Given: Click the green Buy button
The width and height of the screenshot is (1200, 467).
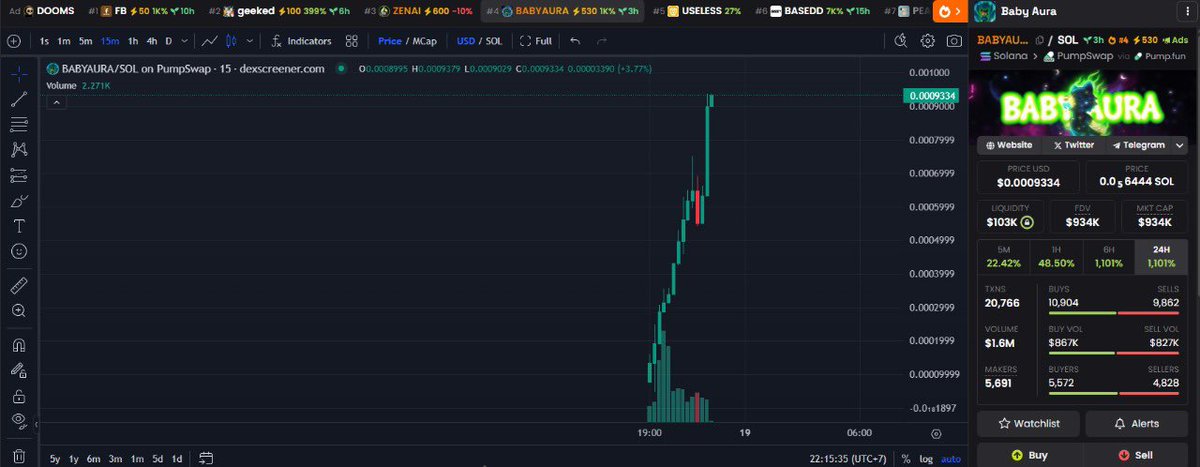Looking at the screenshot, I should pos(1028,455).
